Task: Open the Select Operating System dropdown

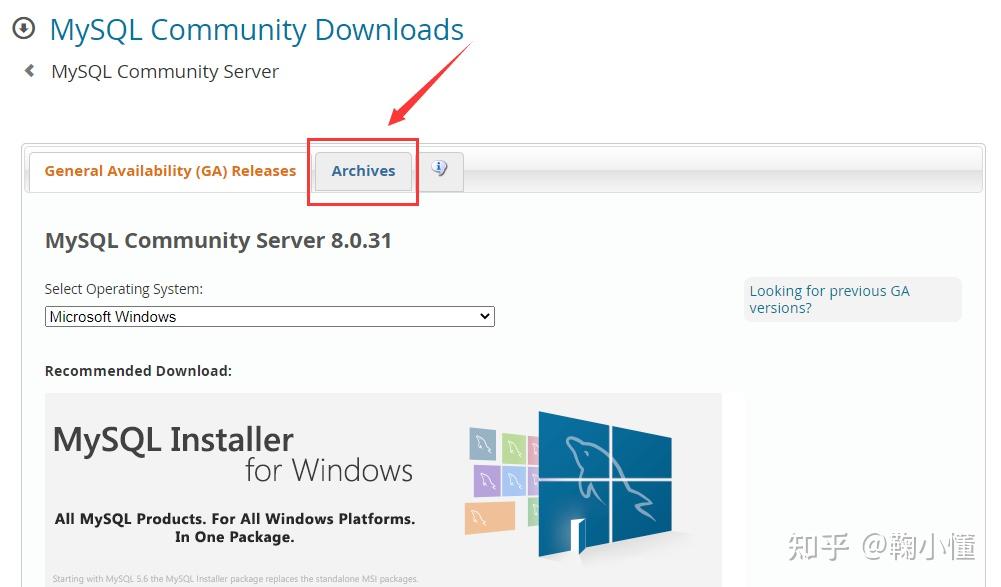Action: 269,317
